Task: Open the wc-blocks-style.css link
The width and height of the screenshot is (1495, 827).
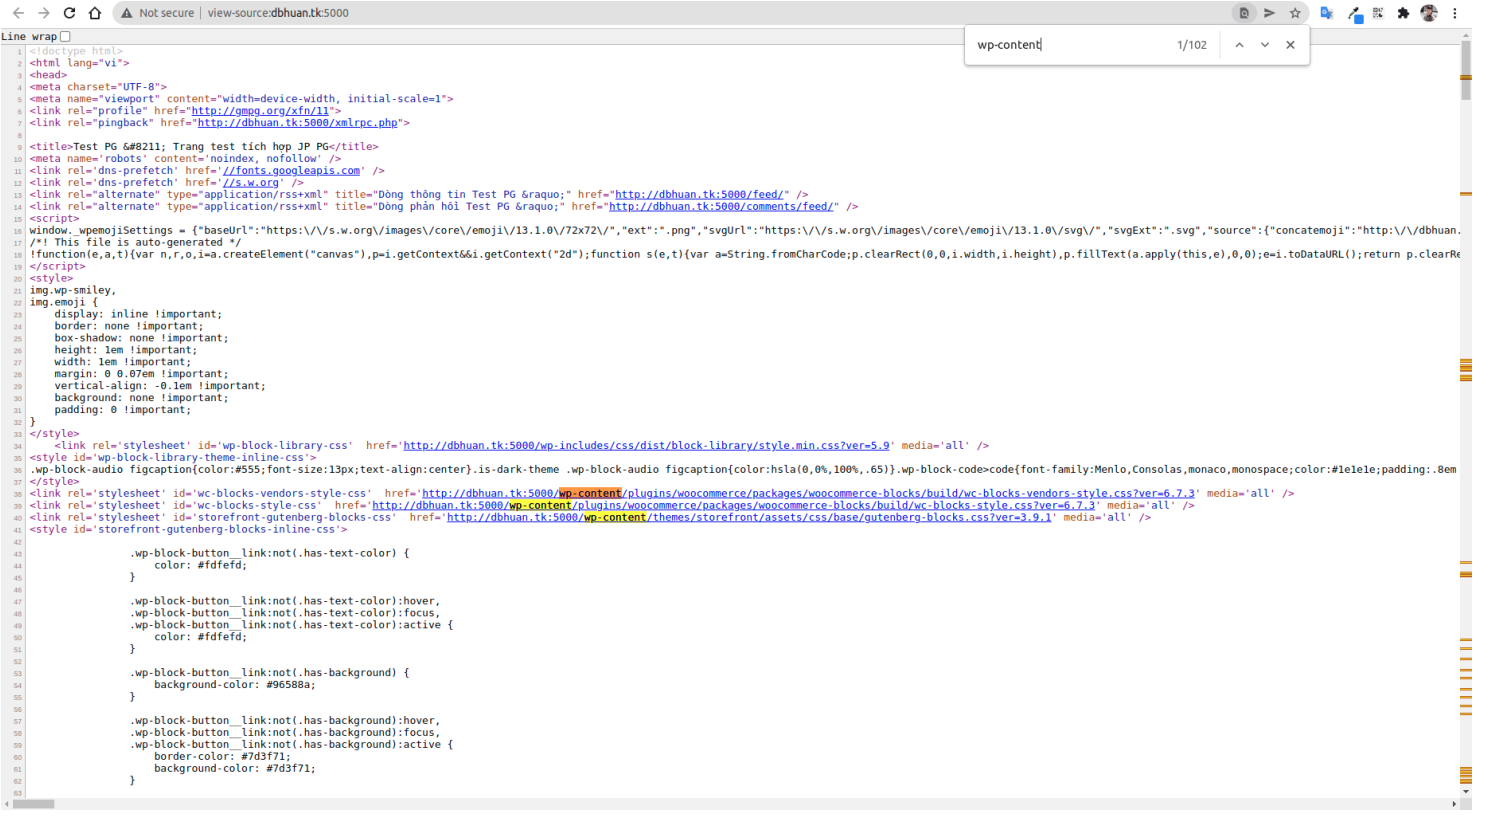Action: pos(733,506)
